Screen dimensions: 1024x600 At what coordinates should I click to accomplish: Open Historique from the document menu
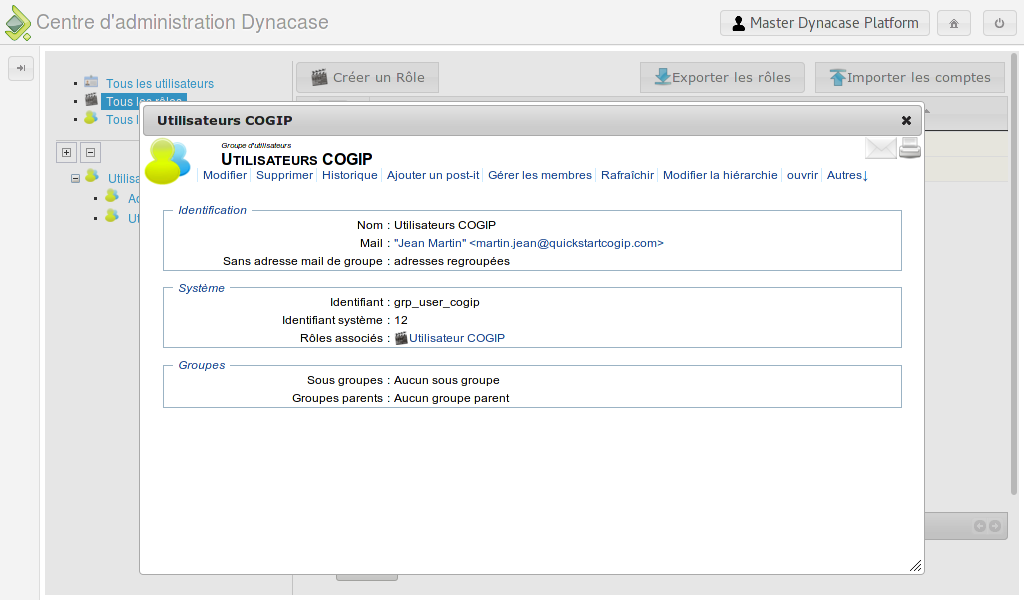(x=349, y=175)
